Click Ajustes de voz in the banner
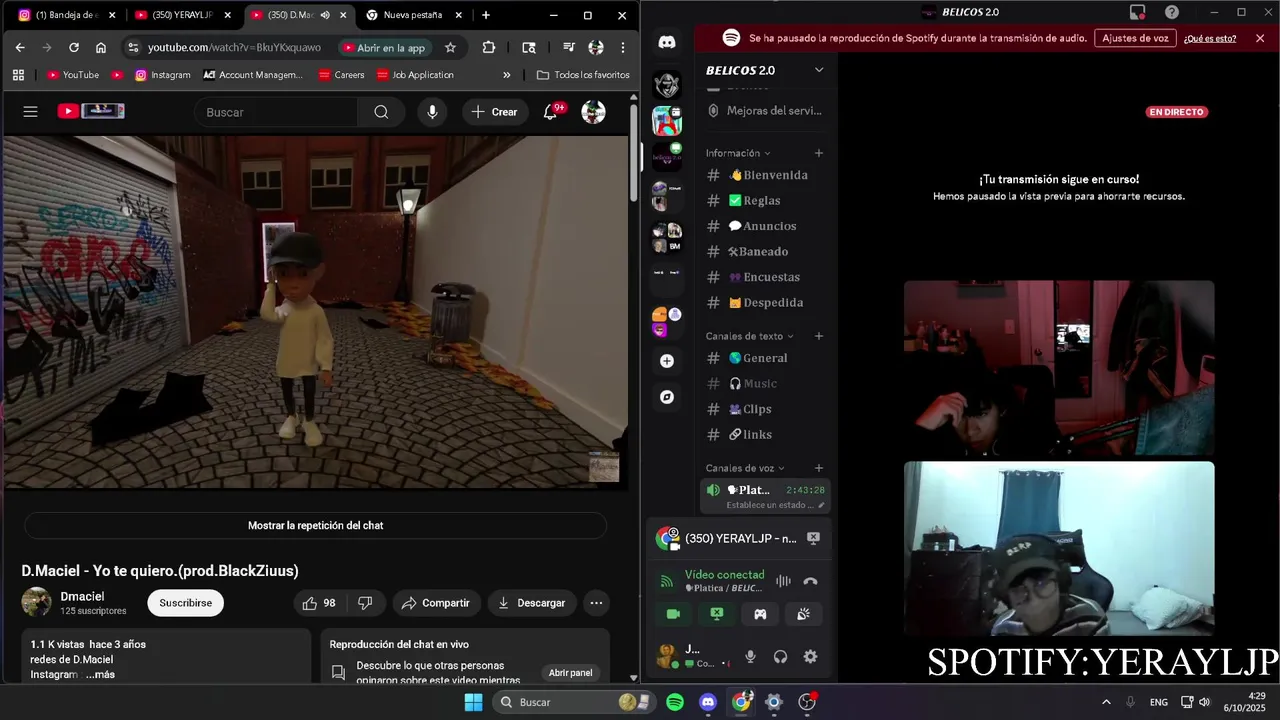Image resolution: width=1280 pixels, height=720 pixels. [x=1134, y=38]
